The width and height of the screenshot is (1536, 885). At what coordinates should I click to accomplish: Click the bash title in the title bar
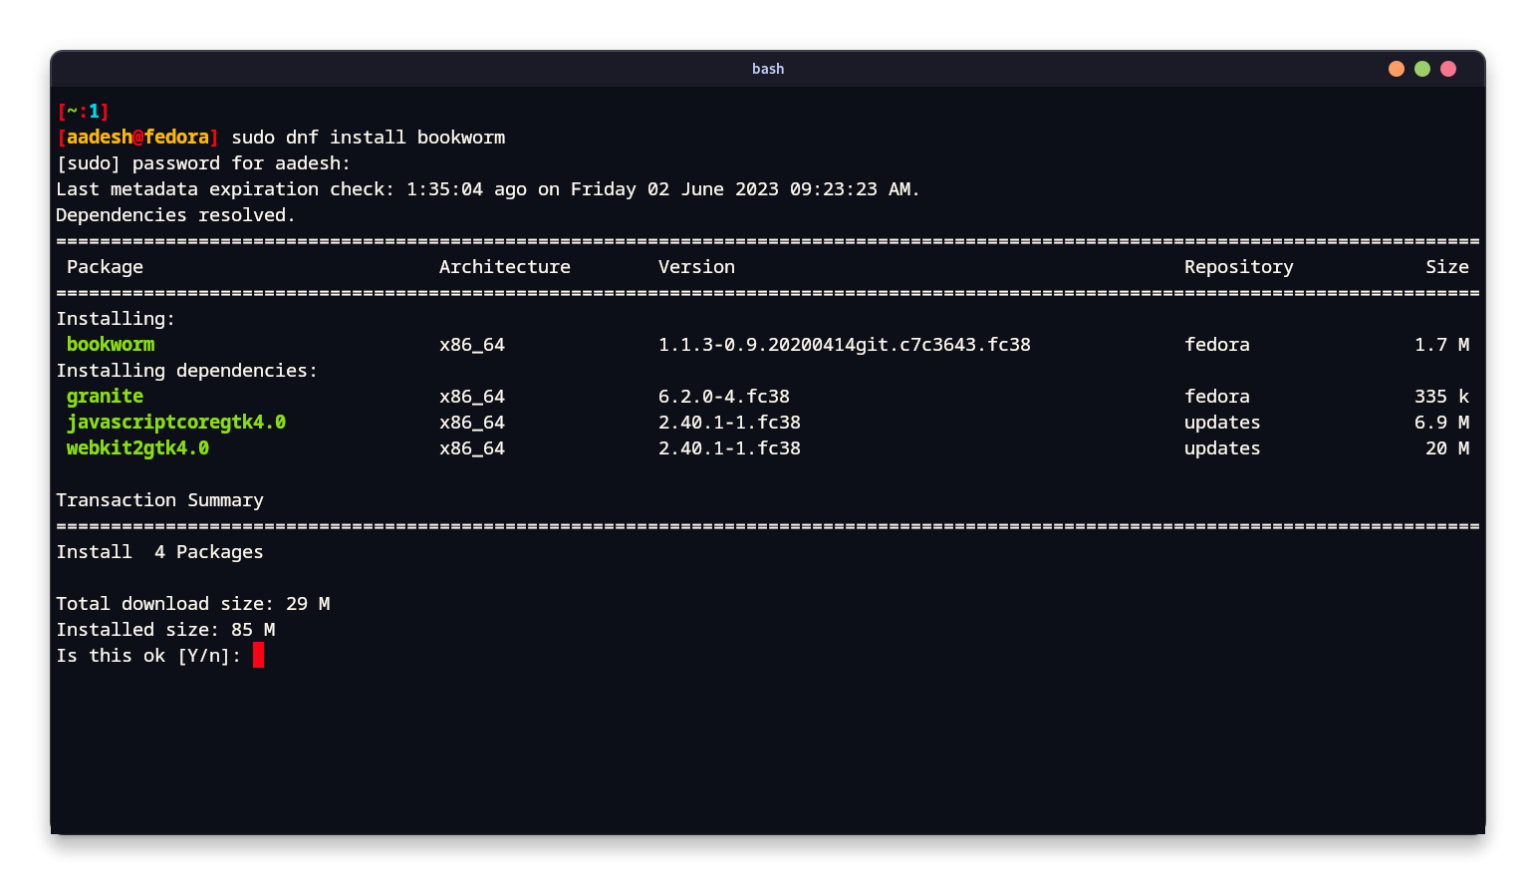768,68
